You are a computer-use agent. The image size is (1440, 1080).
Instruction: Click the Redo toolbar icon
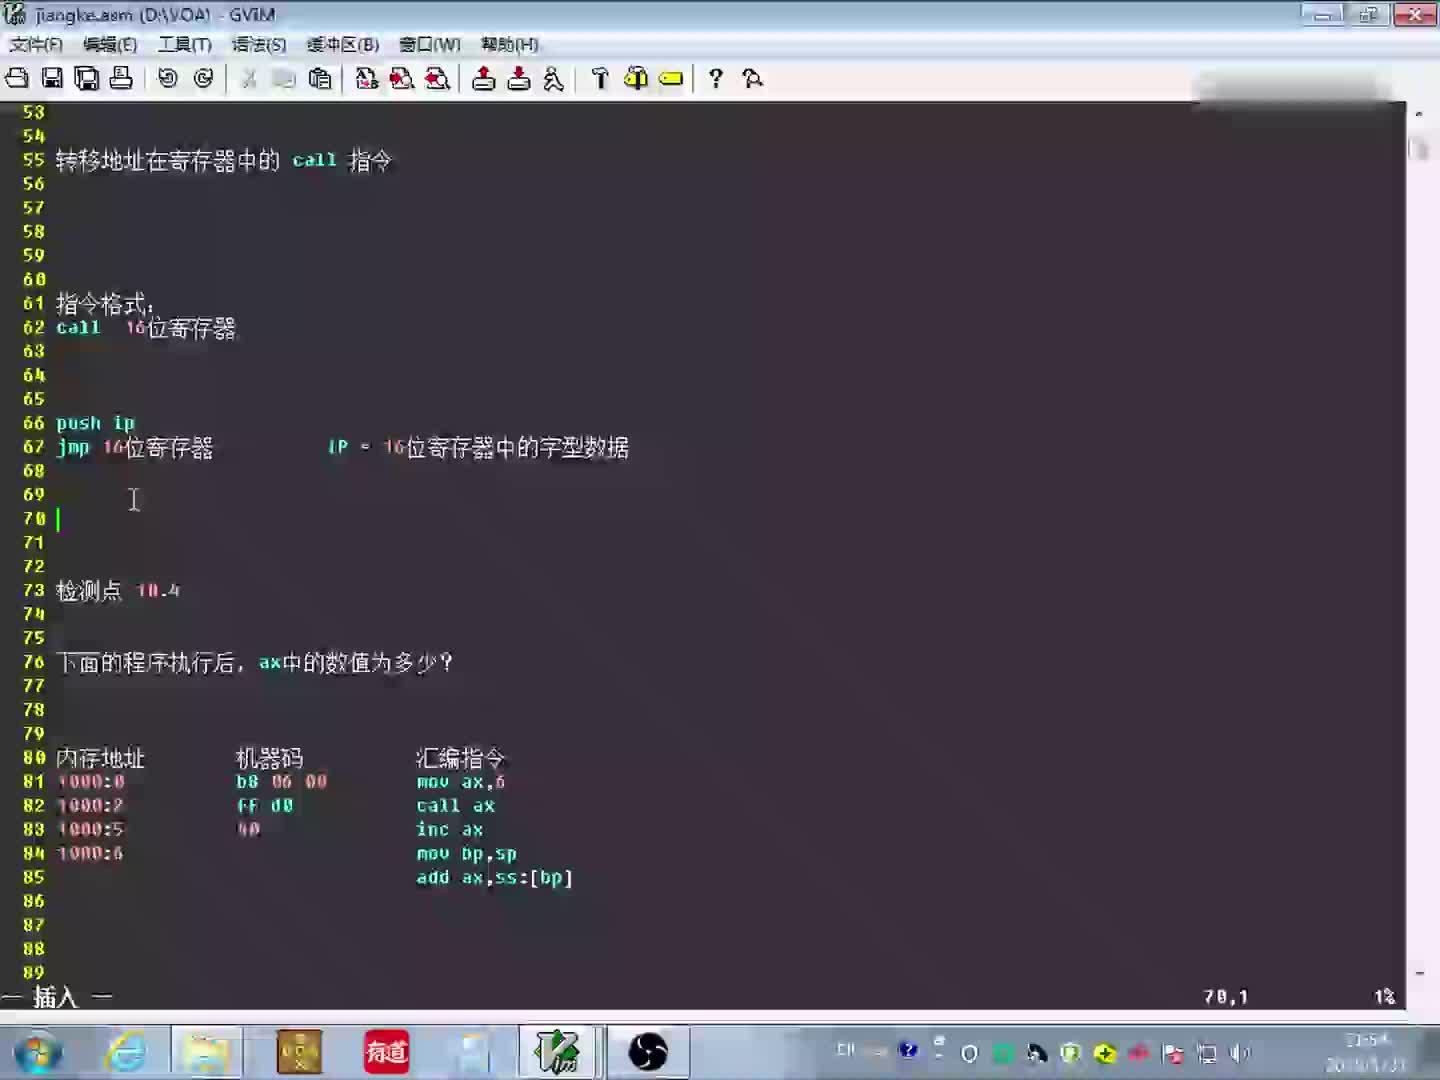[x=203, y=78]
